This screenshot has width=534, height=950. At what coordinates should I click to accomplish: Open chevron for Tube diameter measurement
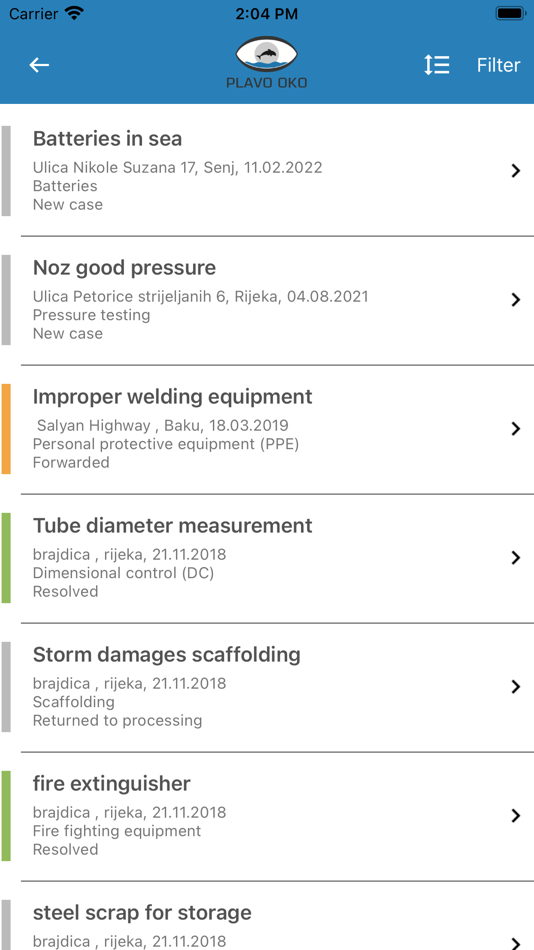(x=516, y=557)
